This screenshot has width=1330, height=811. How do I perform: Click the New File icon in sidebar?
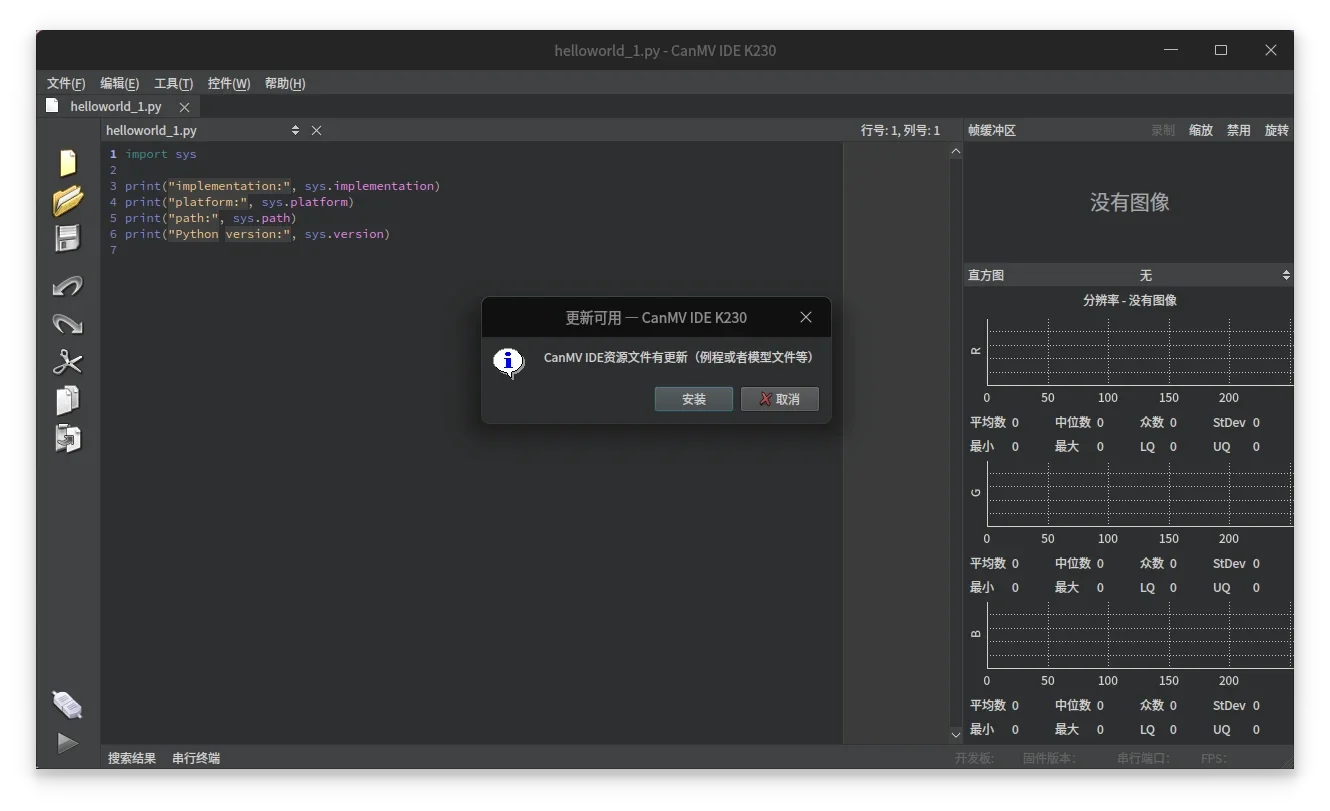67,162
